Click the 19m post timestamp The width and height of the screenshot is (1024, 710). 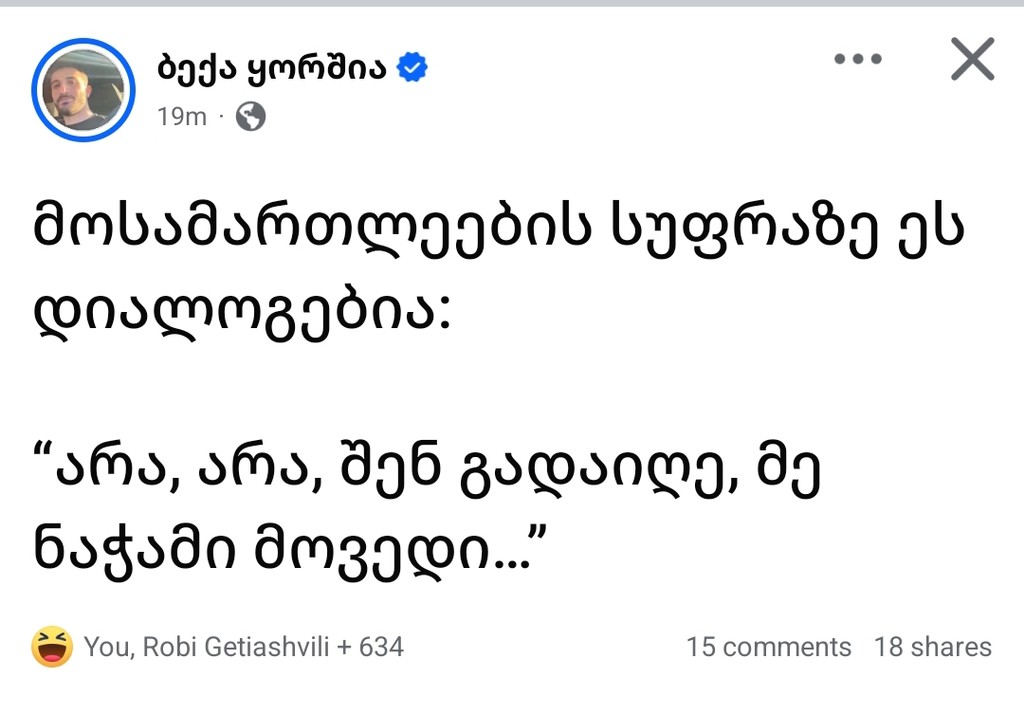(x=181, y=117)
